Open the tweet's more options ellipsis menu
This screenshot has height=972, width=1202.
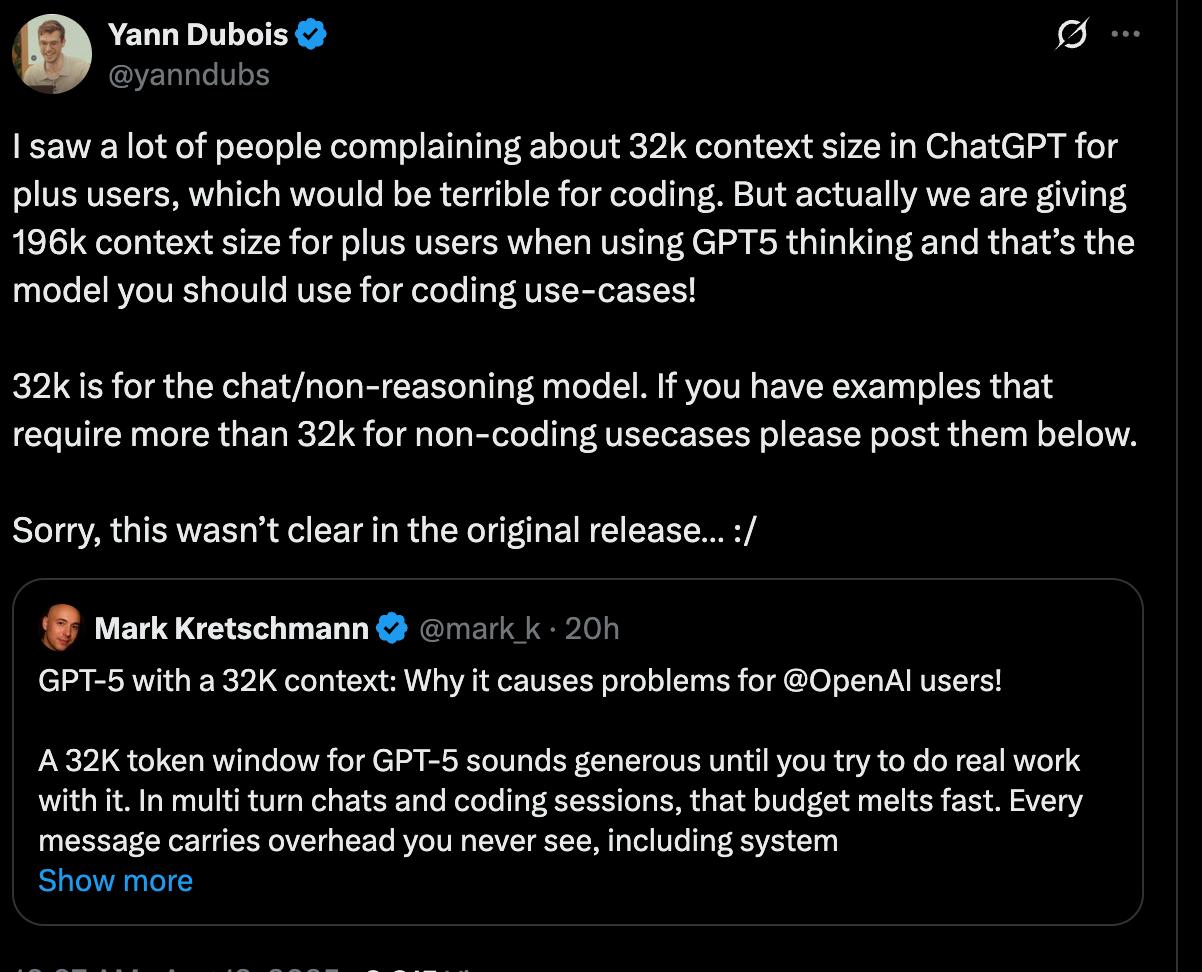click(1126, 35)
